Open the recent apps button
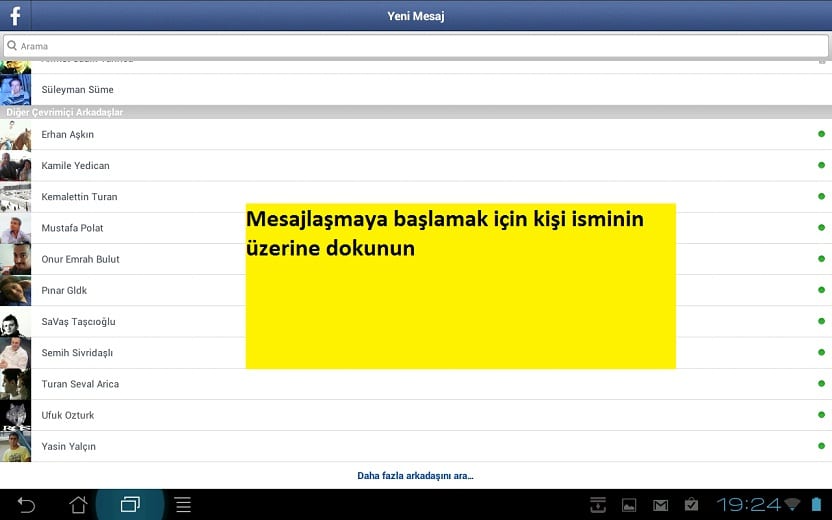Viewport: 832px width, 520px height. click(x=130, y=505)
